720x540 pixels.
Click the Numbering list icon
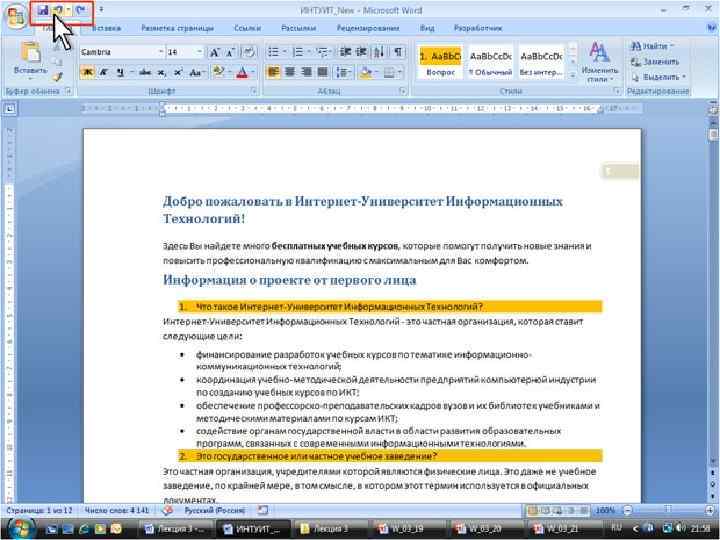298,52
